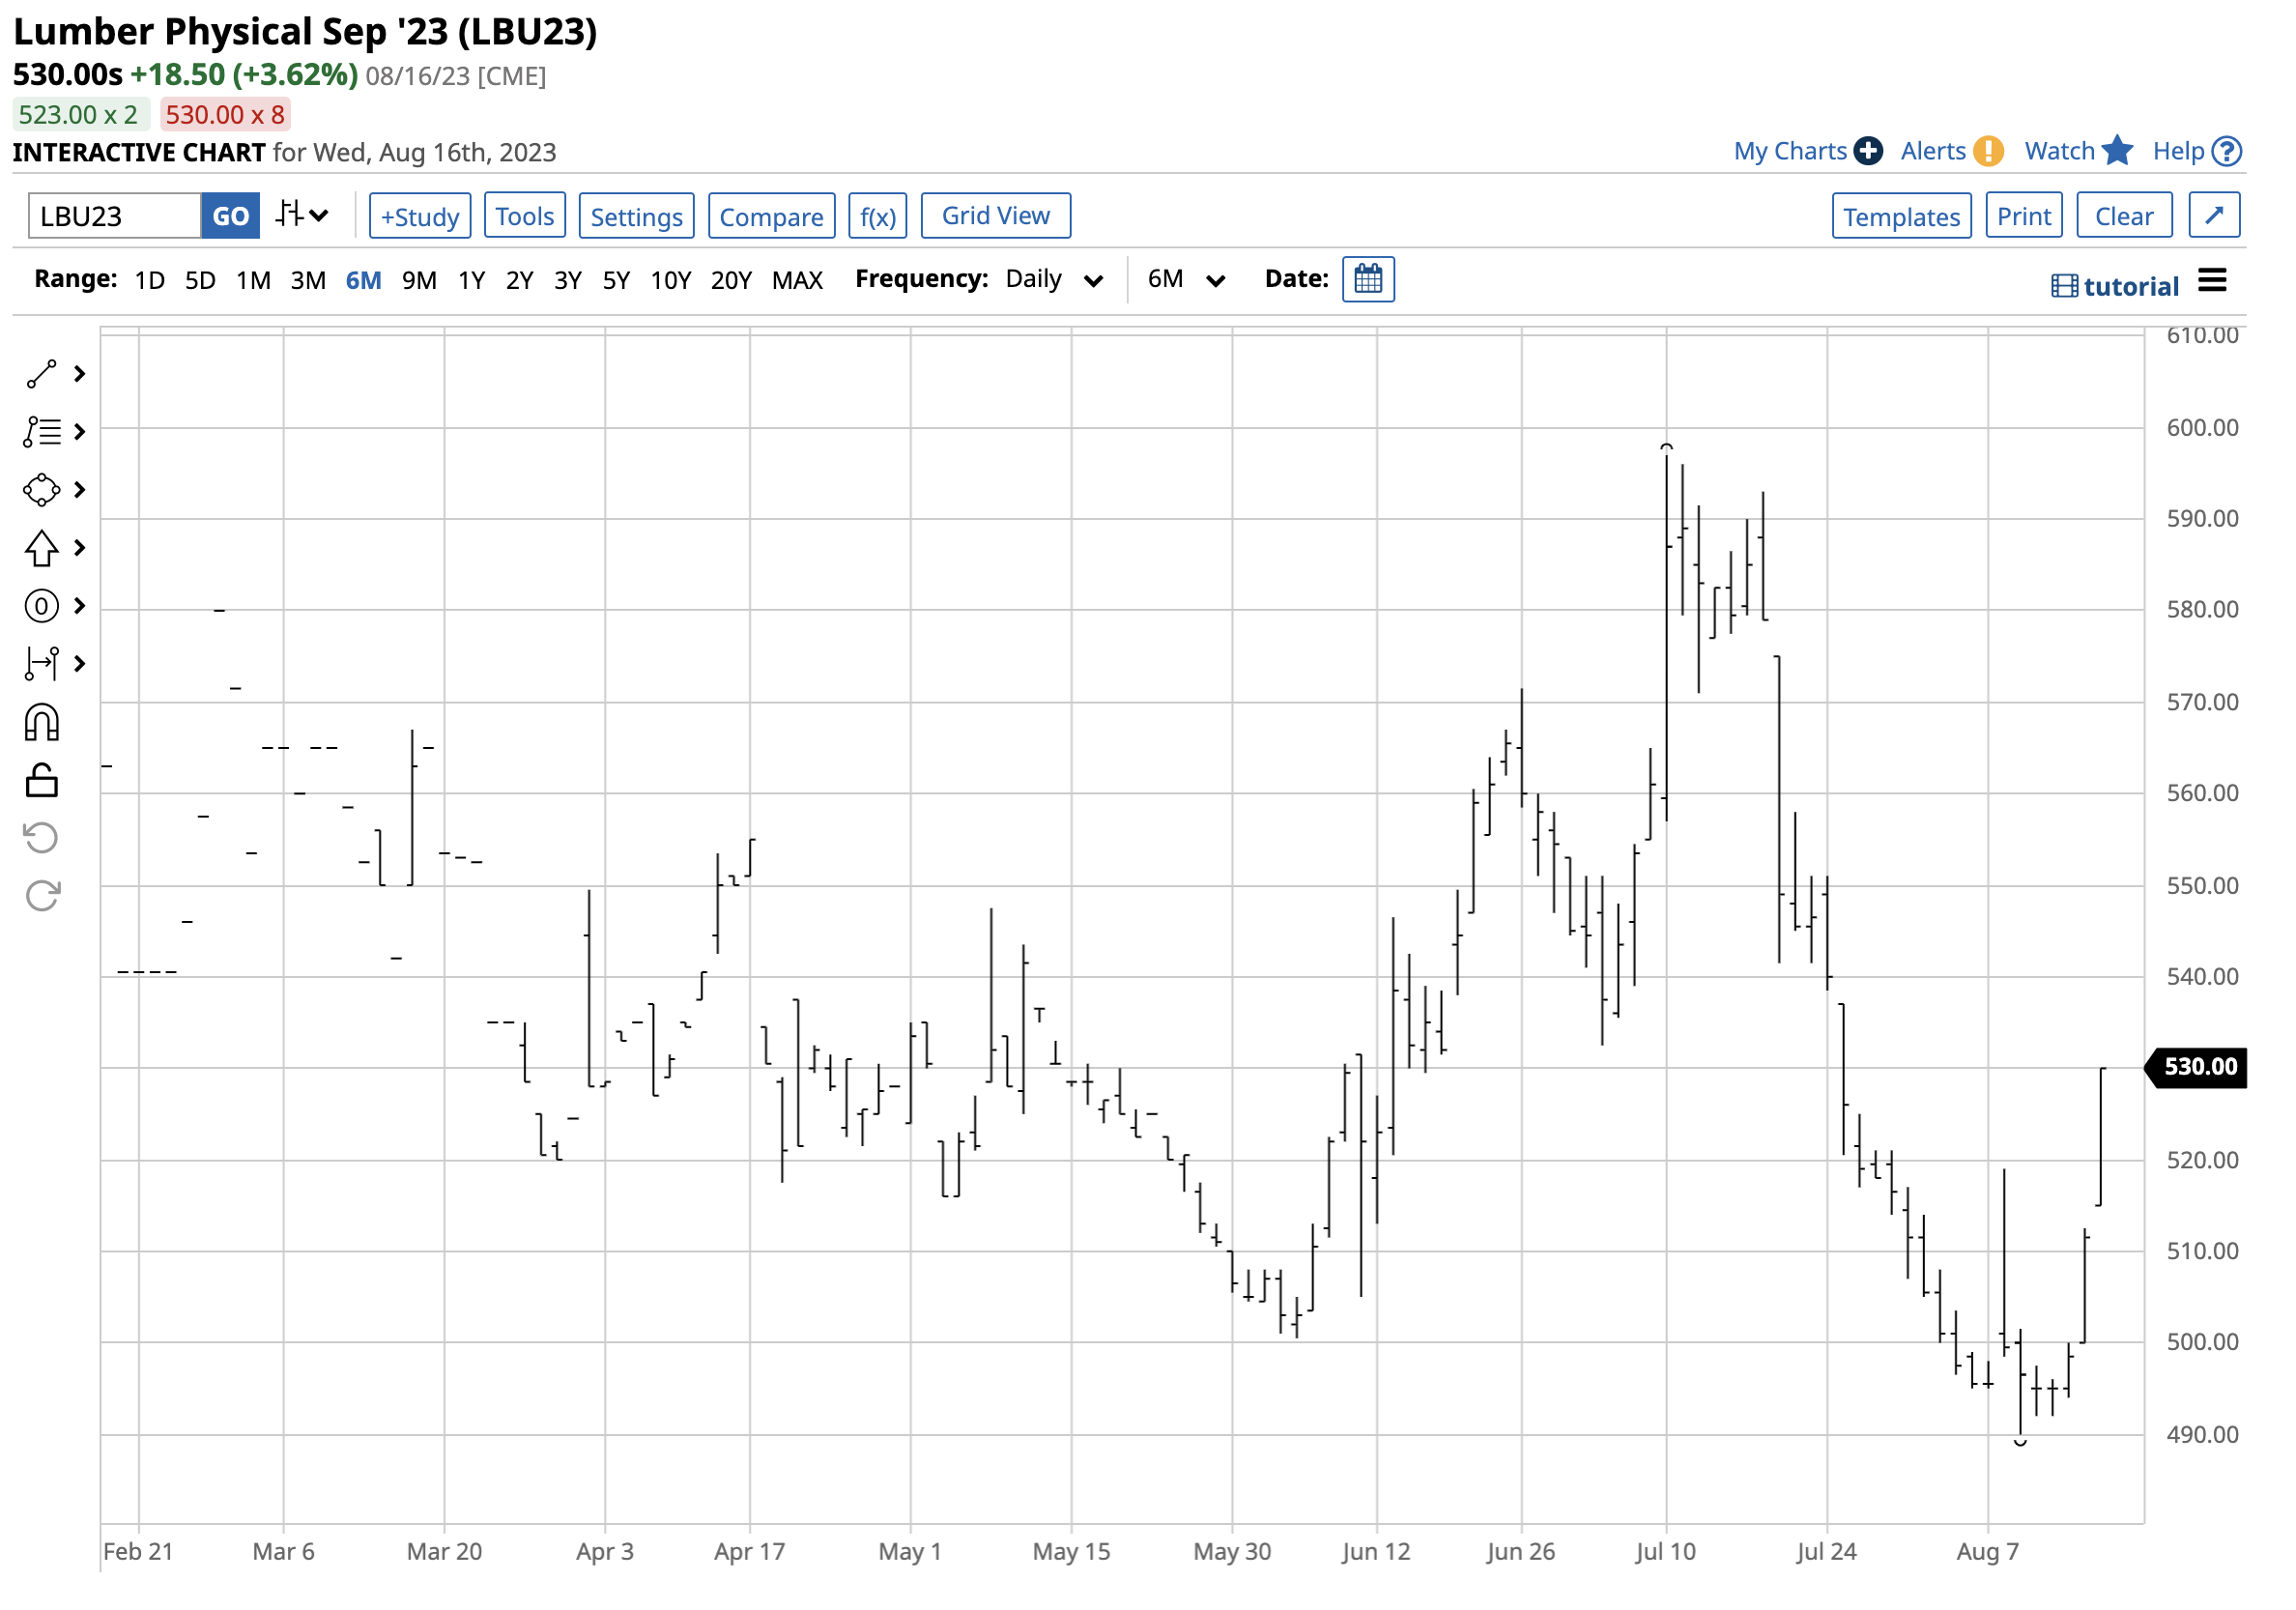The image size is (2296, 1610).
Task: Expand the line drawing tool options
Action: click(x=80, y=374)
